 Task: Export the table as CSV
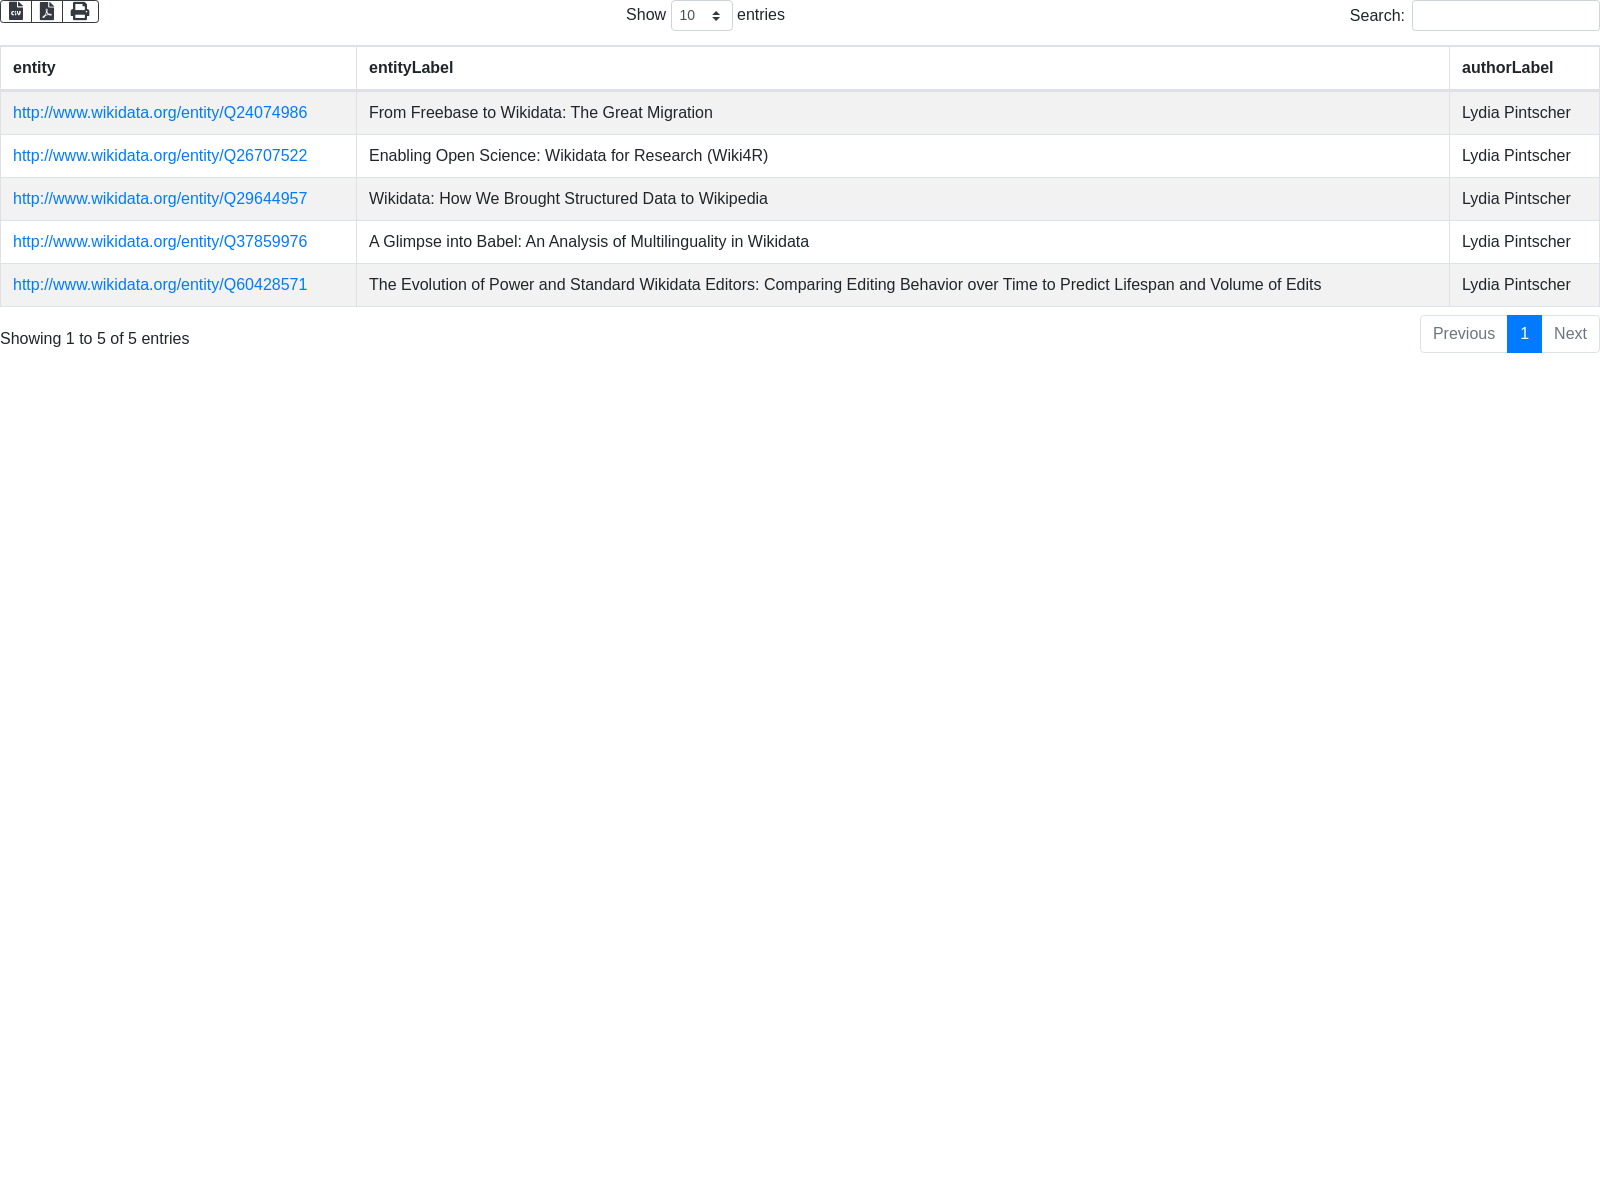(x=16, y=12)
